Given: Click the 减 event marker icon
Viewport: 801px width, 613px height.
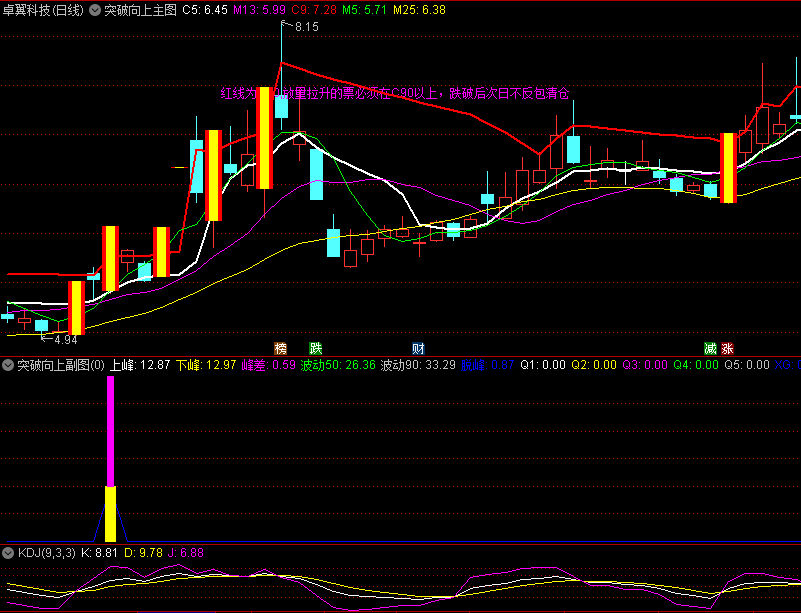Looking at the screenshot, I should [x=710, y=349].
